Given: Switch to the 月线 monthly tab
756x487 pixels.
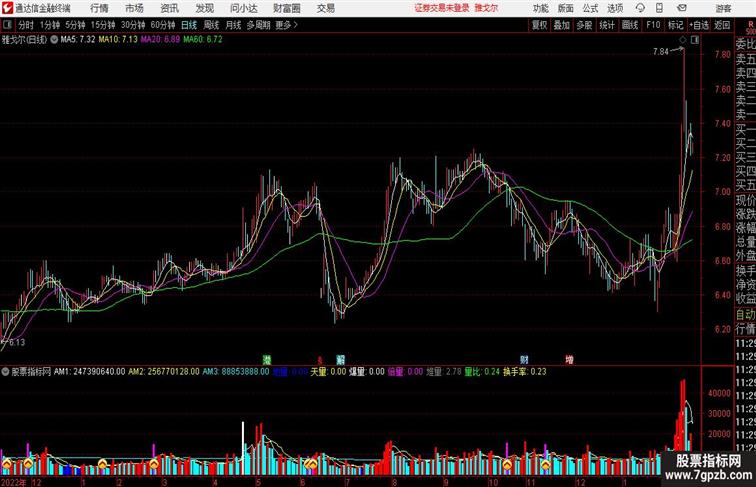Looking at the screenshot, I should pos(233,25).
